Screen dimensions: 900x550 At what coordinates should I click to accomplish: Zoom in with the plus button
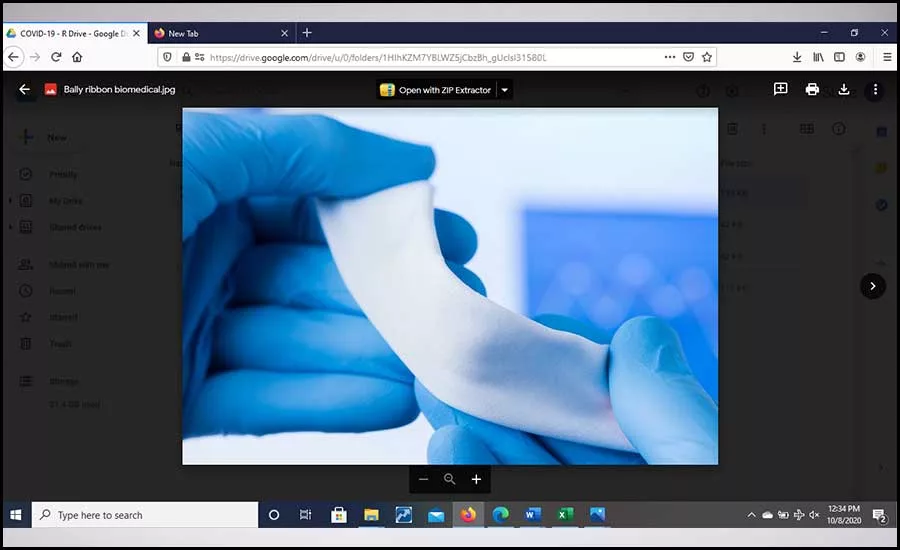point(476,479)
